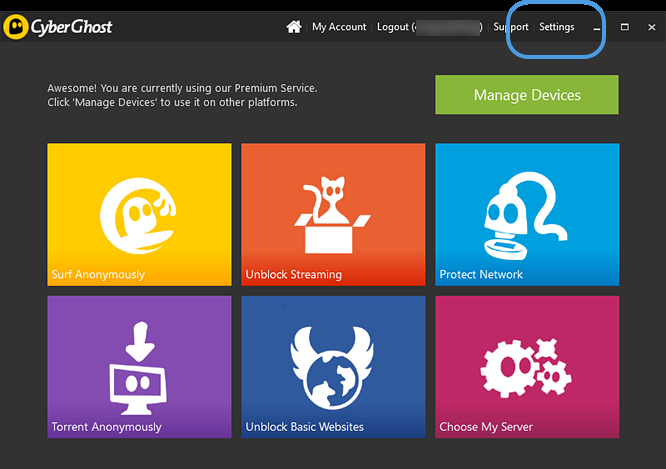Minimize the CyberGhost window
Screen dimensions: 666x469
(597, 28)
